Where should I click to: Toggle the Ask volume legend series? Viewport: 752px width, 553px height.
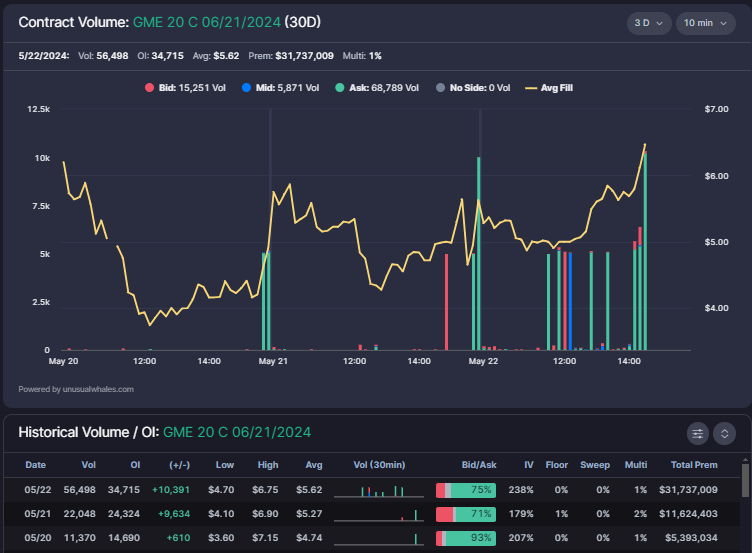pos(377,88)
